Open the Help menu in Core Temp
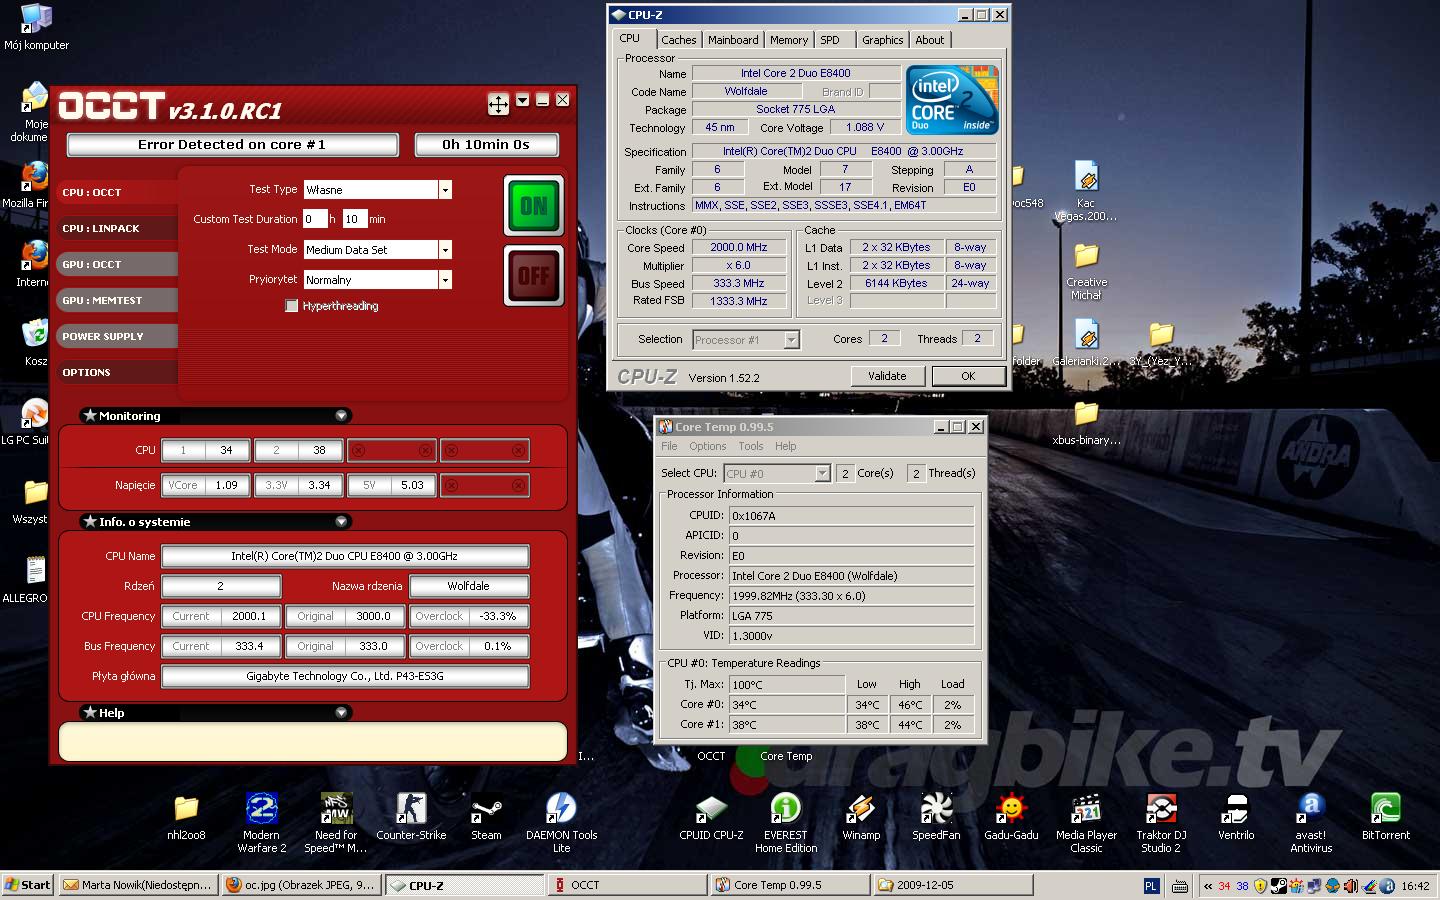The image size is (1440, 900). coord(786,446)
